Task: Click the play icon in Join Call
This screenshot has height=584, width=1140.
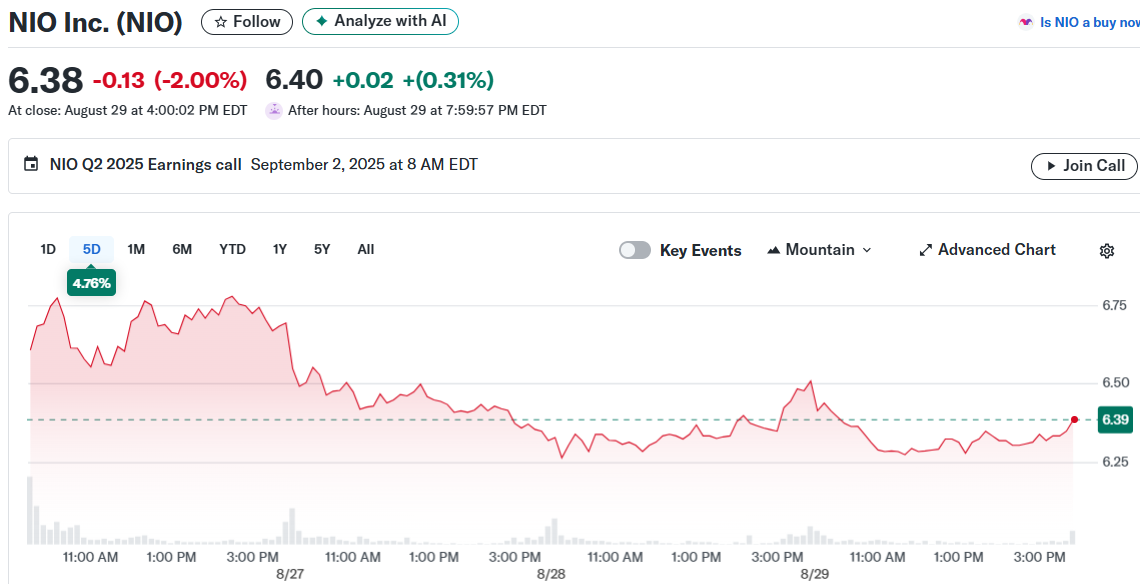Action: pyautogui.click(x=1051, y=166)
